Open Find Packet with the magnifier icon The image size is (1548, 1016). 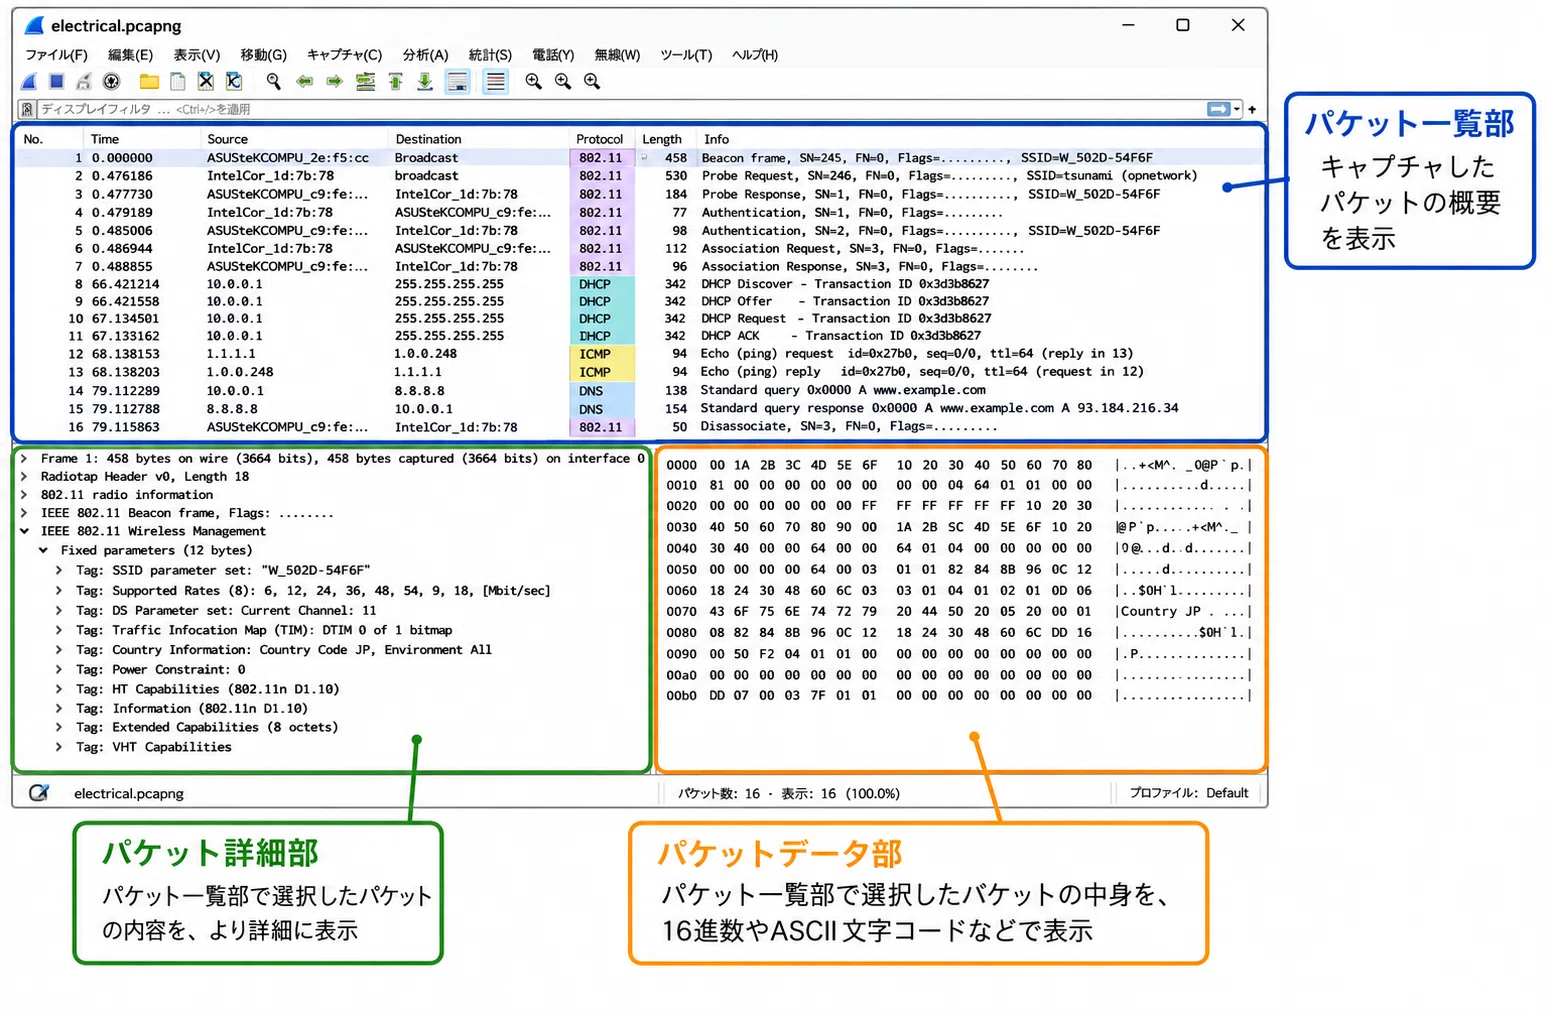click(x=273, y=82)
